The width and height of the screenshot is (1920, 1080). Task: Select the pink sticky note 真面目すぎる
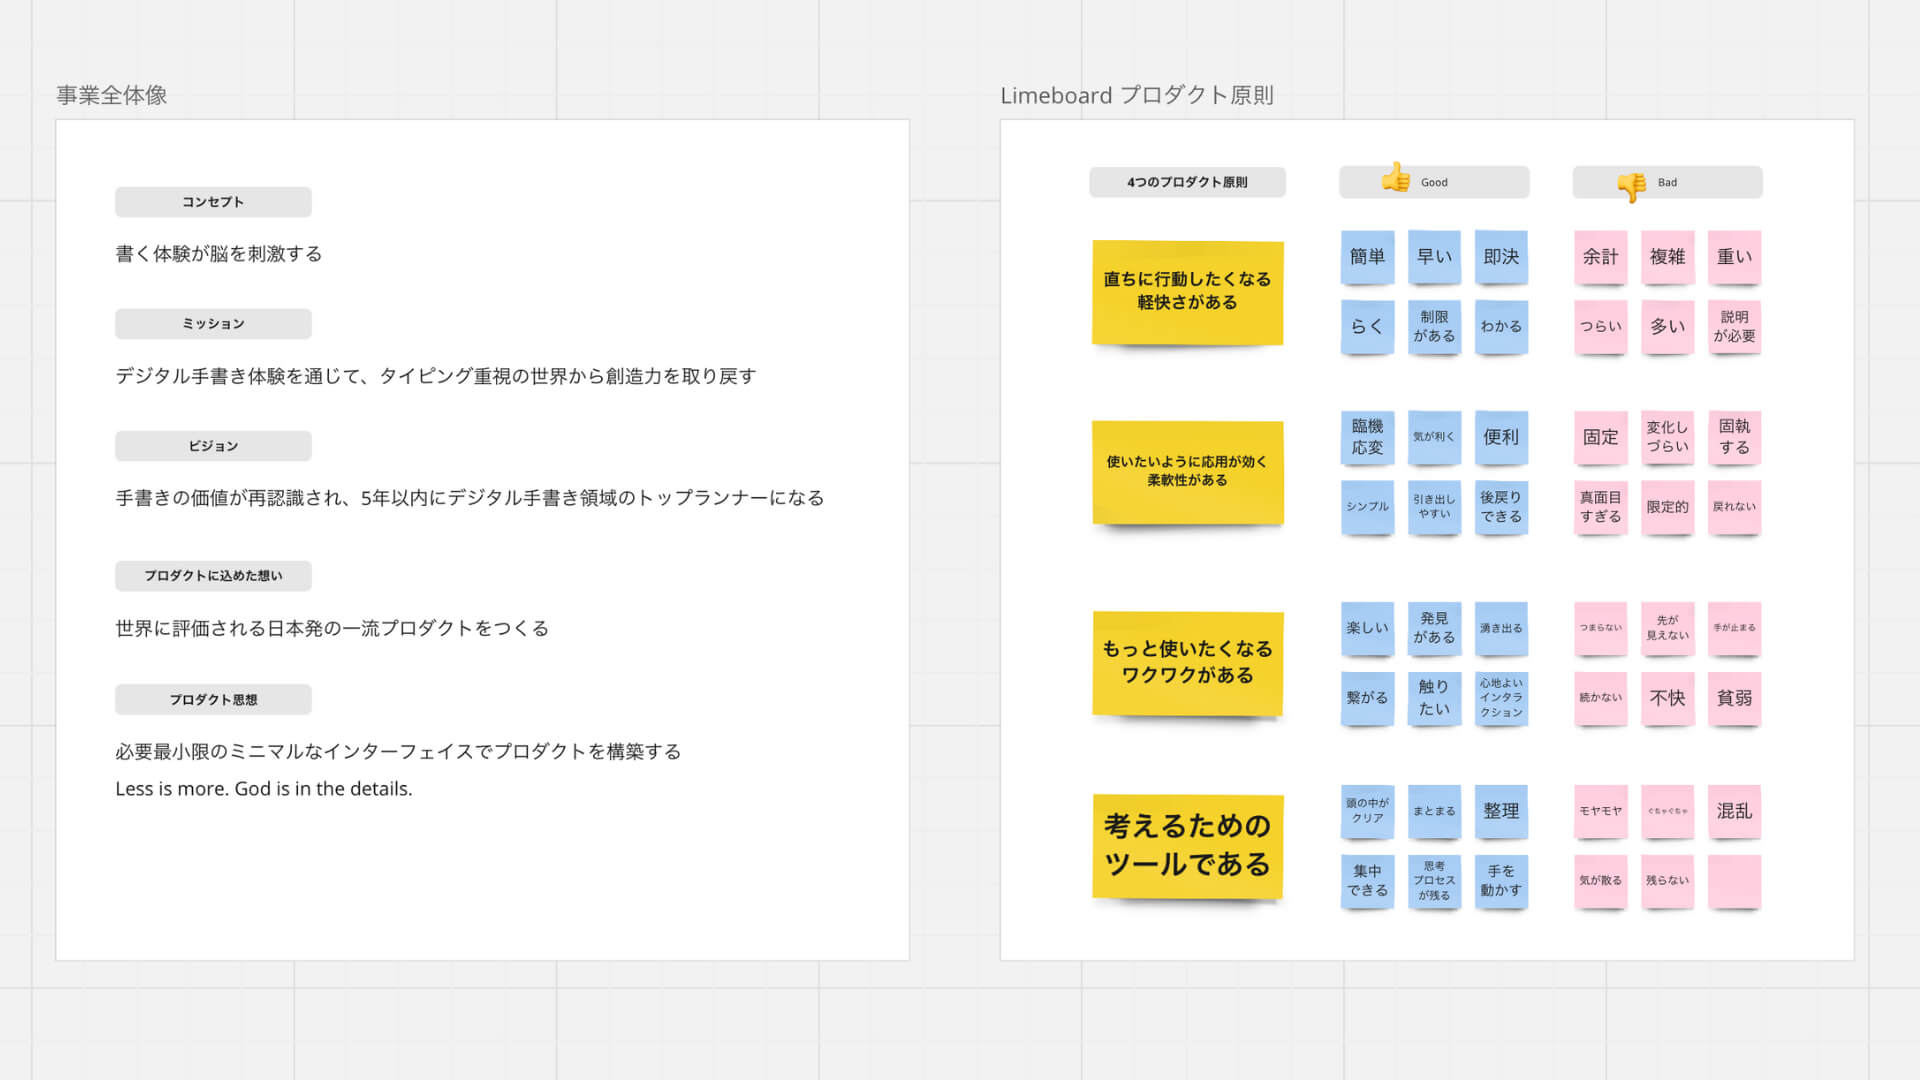click(x=1601, y=507)
